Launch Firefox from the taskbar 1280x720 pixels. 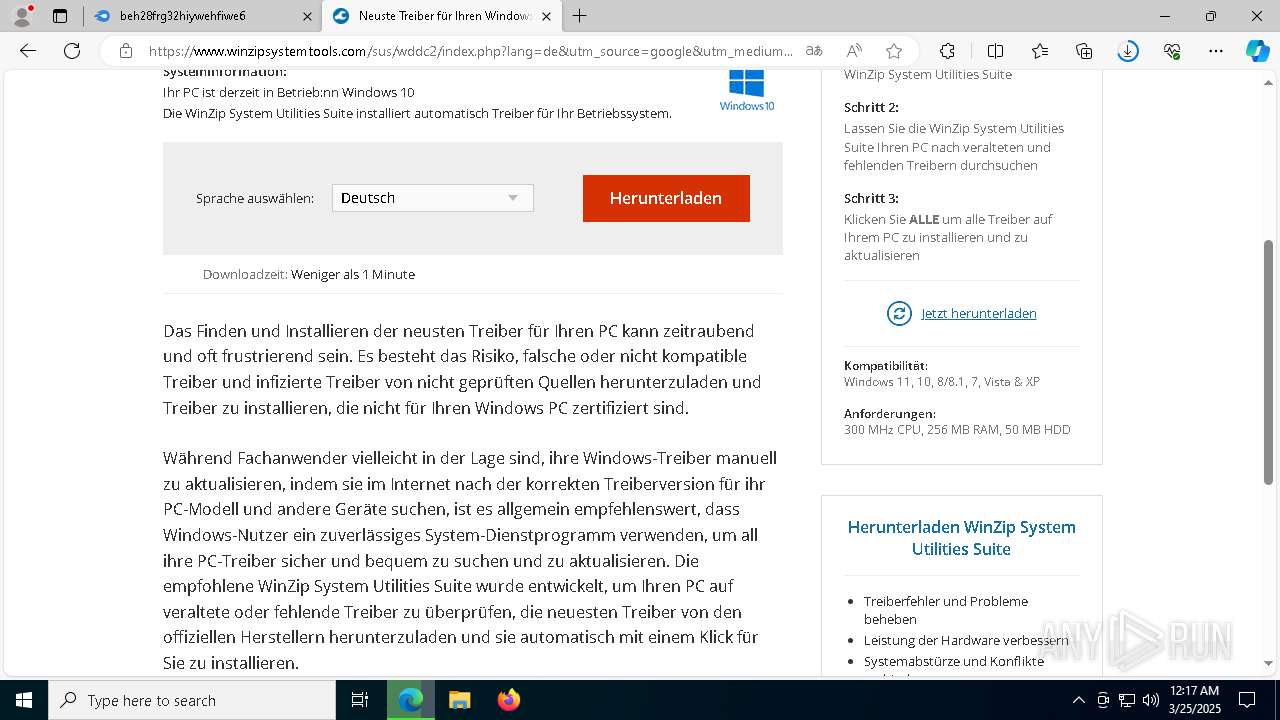click(x=509, y=700)
